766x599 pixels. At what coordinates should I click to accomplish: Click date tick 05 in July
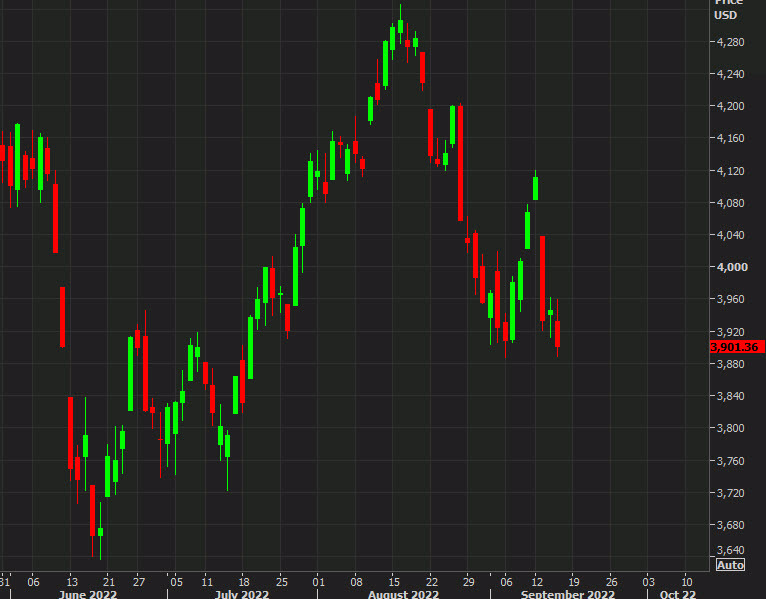click(x=176, y=582)
